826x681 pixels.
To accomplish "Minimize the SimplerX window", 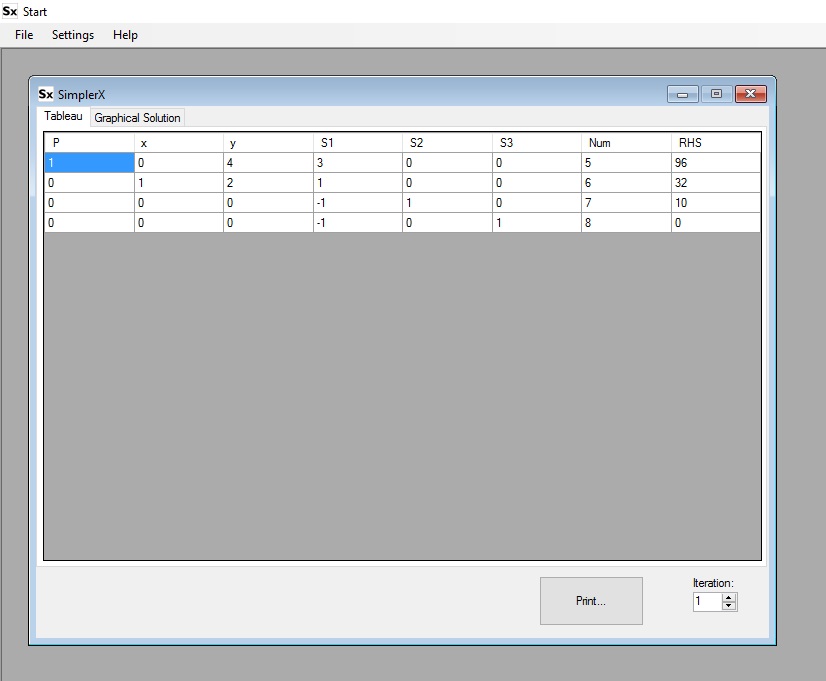I will click(683, 94).
